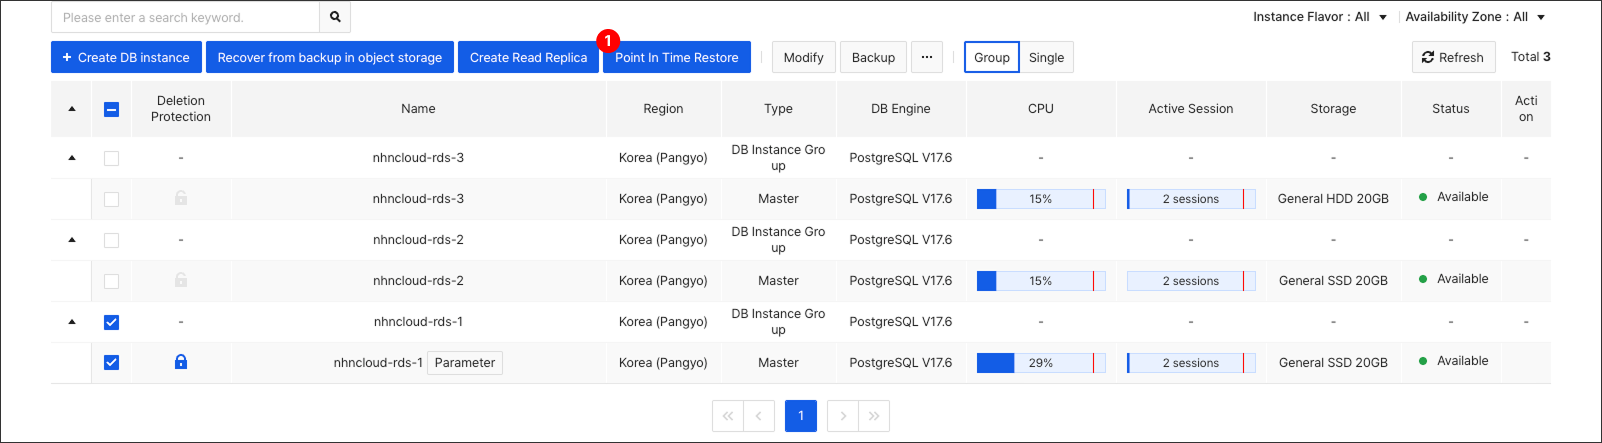Click the Region column header
Image resolution: width=1602 pixels, height=443 pixels.
click(x=663, y=109)
